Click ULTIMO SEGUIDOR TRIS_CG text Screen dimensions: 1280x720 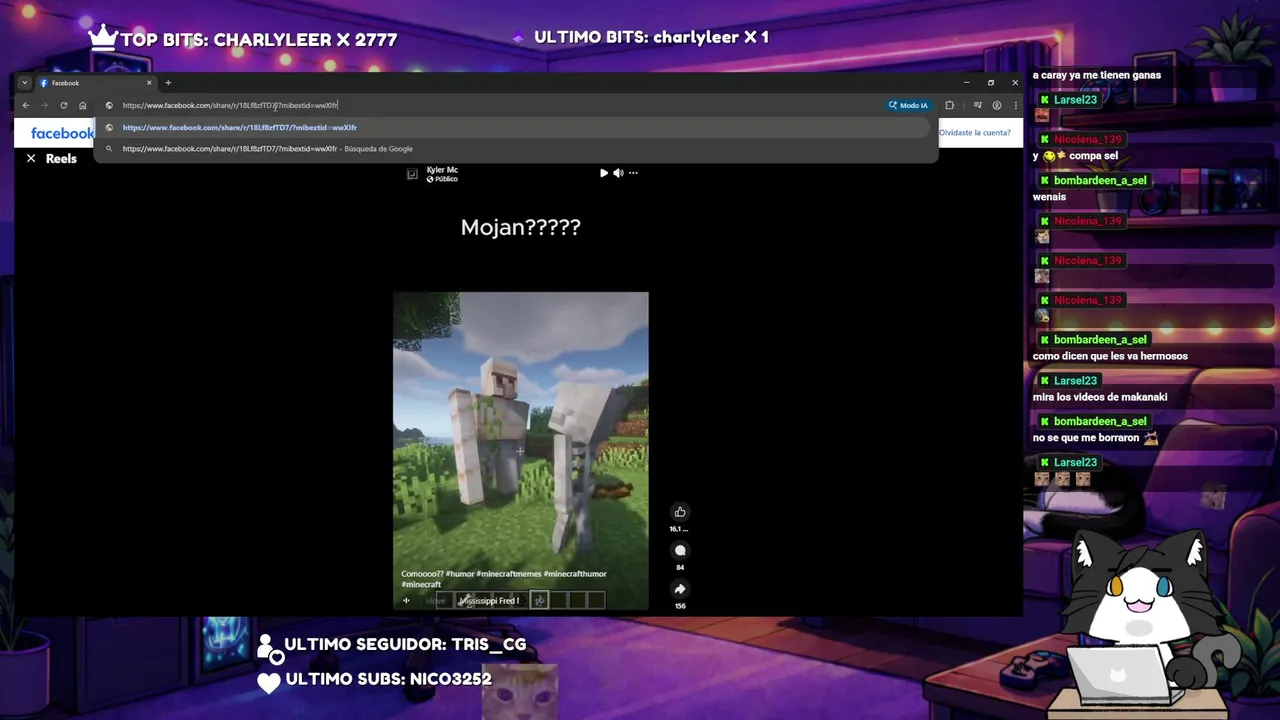click(x=405, y=645)
